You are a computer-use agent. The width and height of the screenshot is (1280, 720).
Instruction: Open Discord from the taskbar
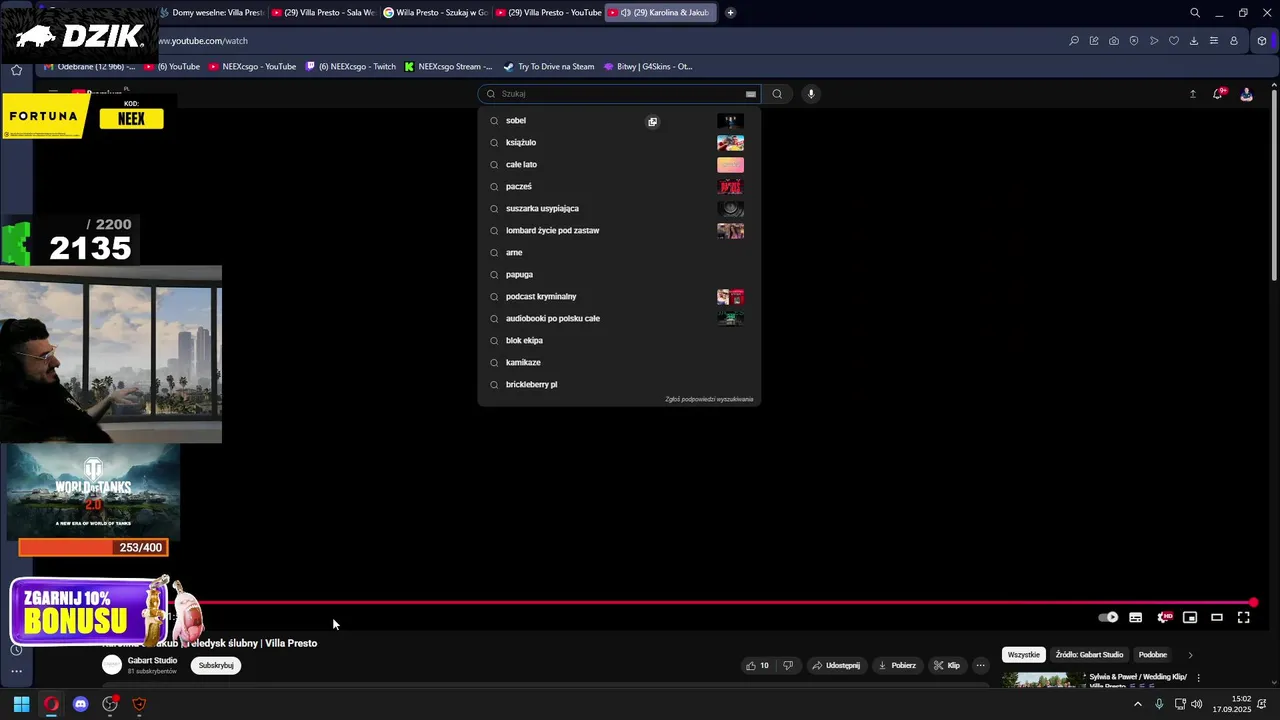pyautogui.click(x=80, y=704)
